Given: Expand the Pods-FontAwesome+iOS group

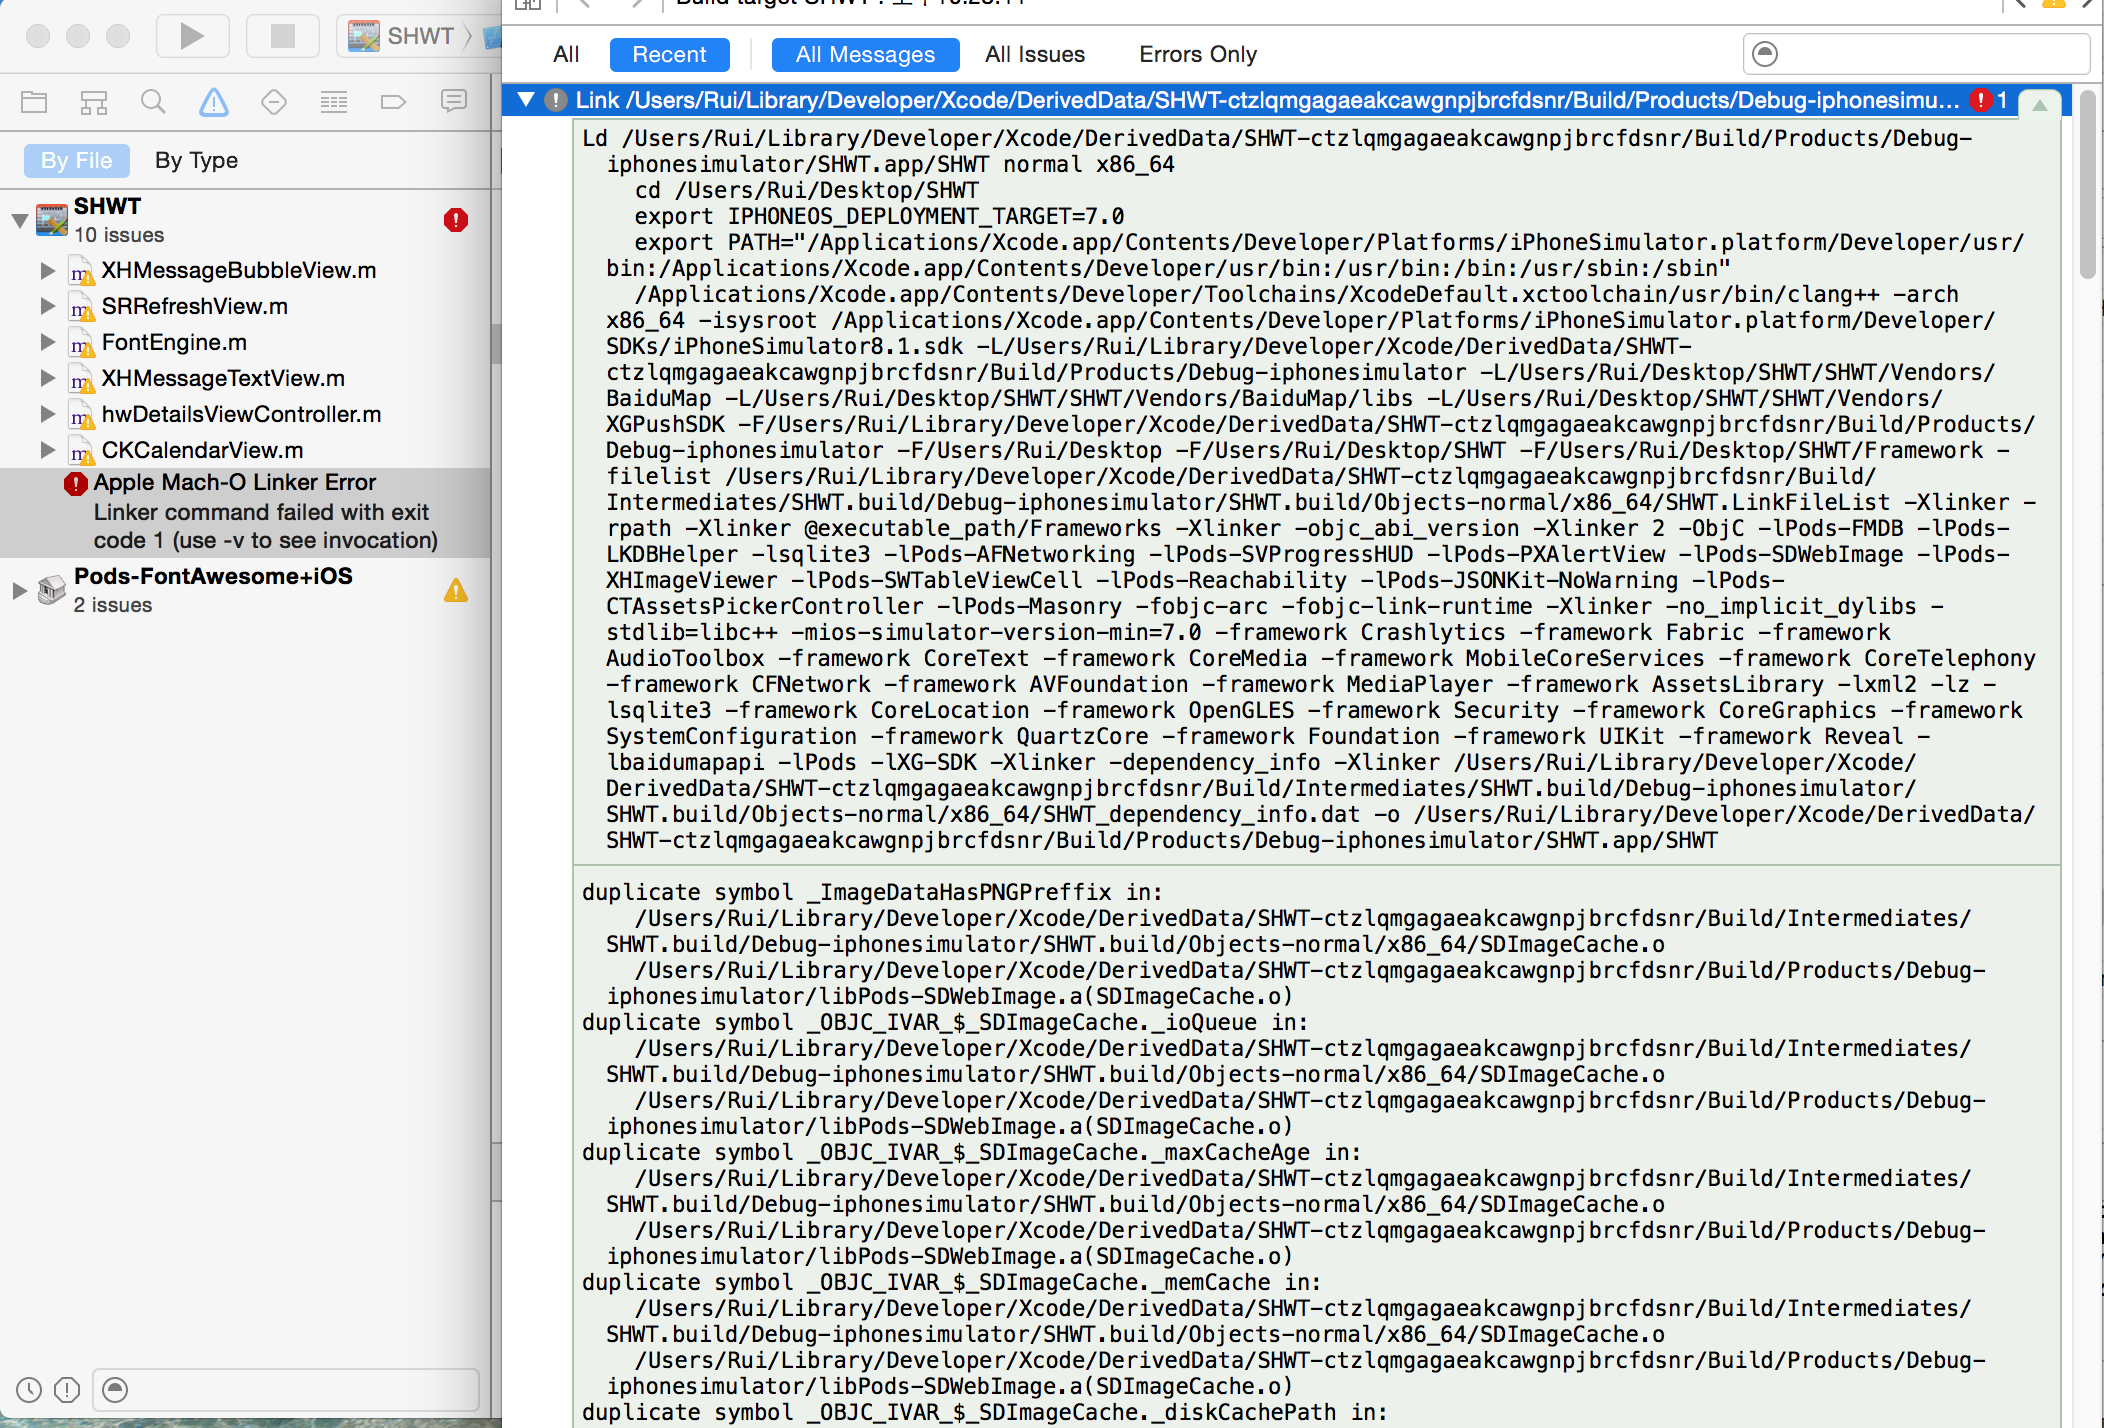Looking at the screenshot, I should (19, 590).
